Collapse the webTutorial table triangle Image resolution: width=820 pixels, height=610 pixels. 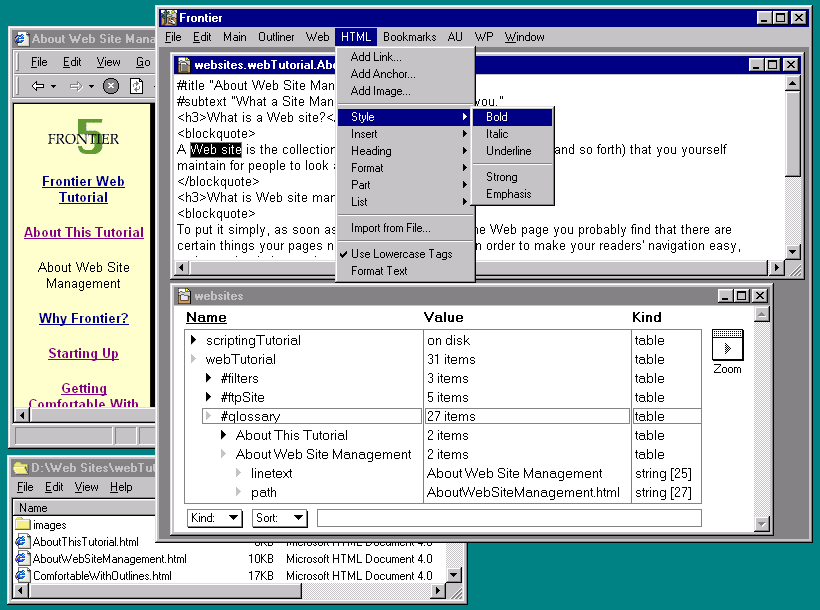click(194, 360)
